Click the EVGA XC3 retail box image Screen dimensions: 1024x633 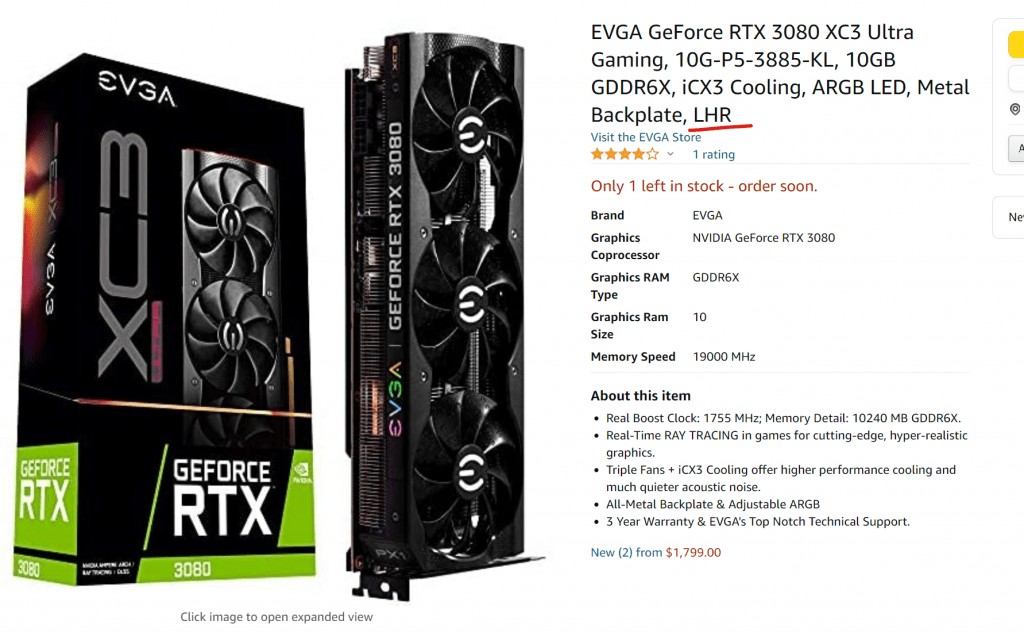[167, 320]
